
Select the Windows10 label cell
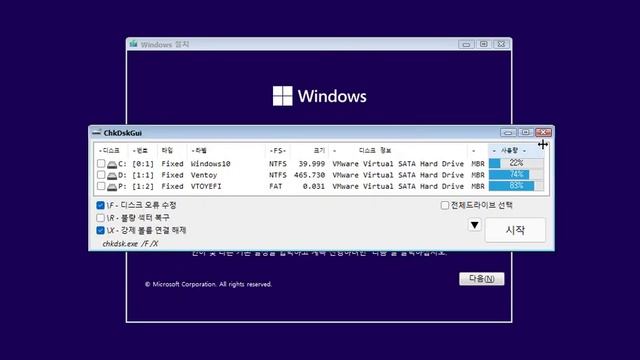211,164
